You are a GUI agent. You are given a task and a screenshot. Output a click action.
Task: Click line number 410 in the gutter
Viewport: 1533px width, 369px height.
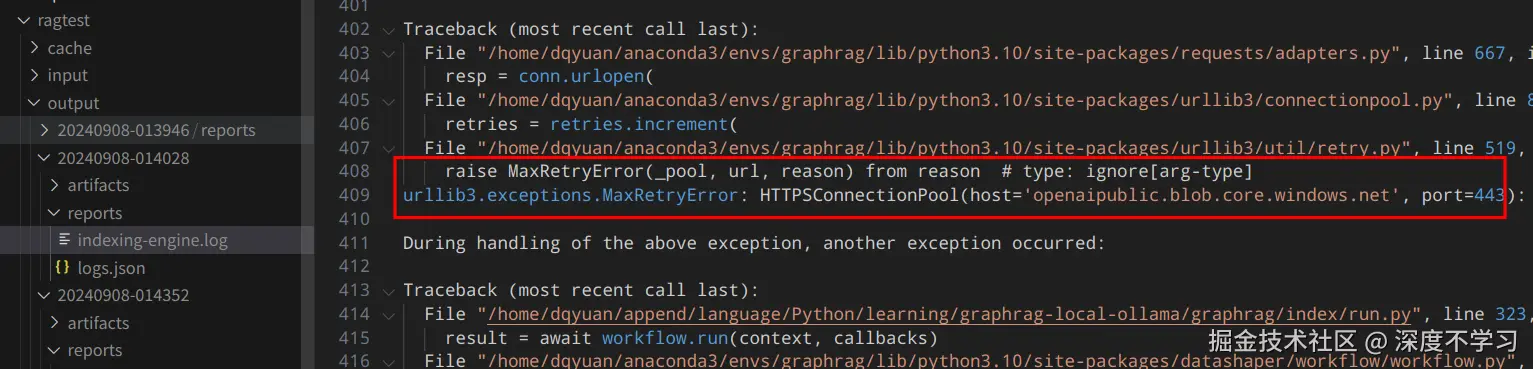click(x=354, y=220)
